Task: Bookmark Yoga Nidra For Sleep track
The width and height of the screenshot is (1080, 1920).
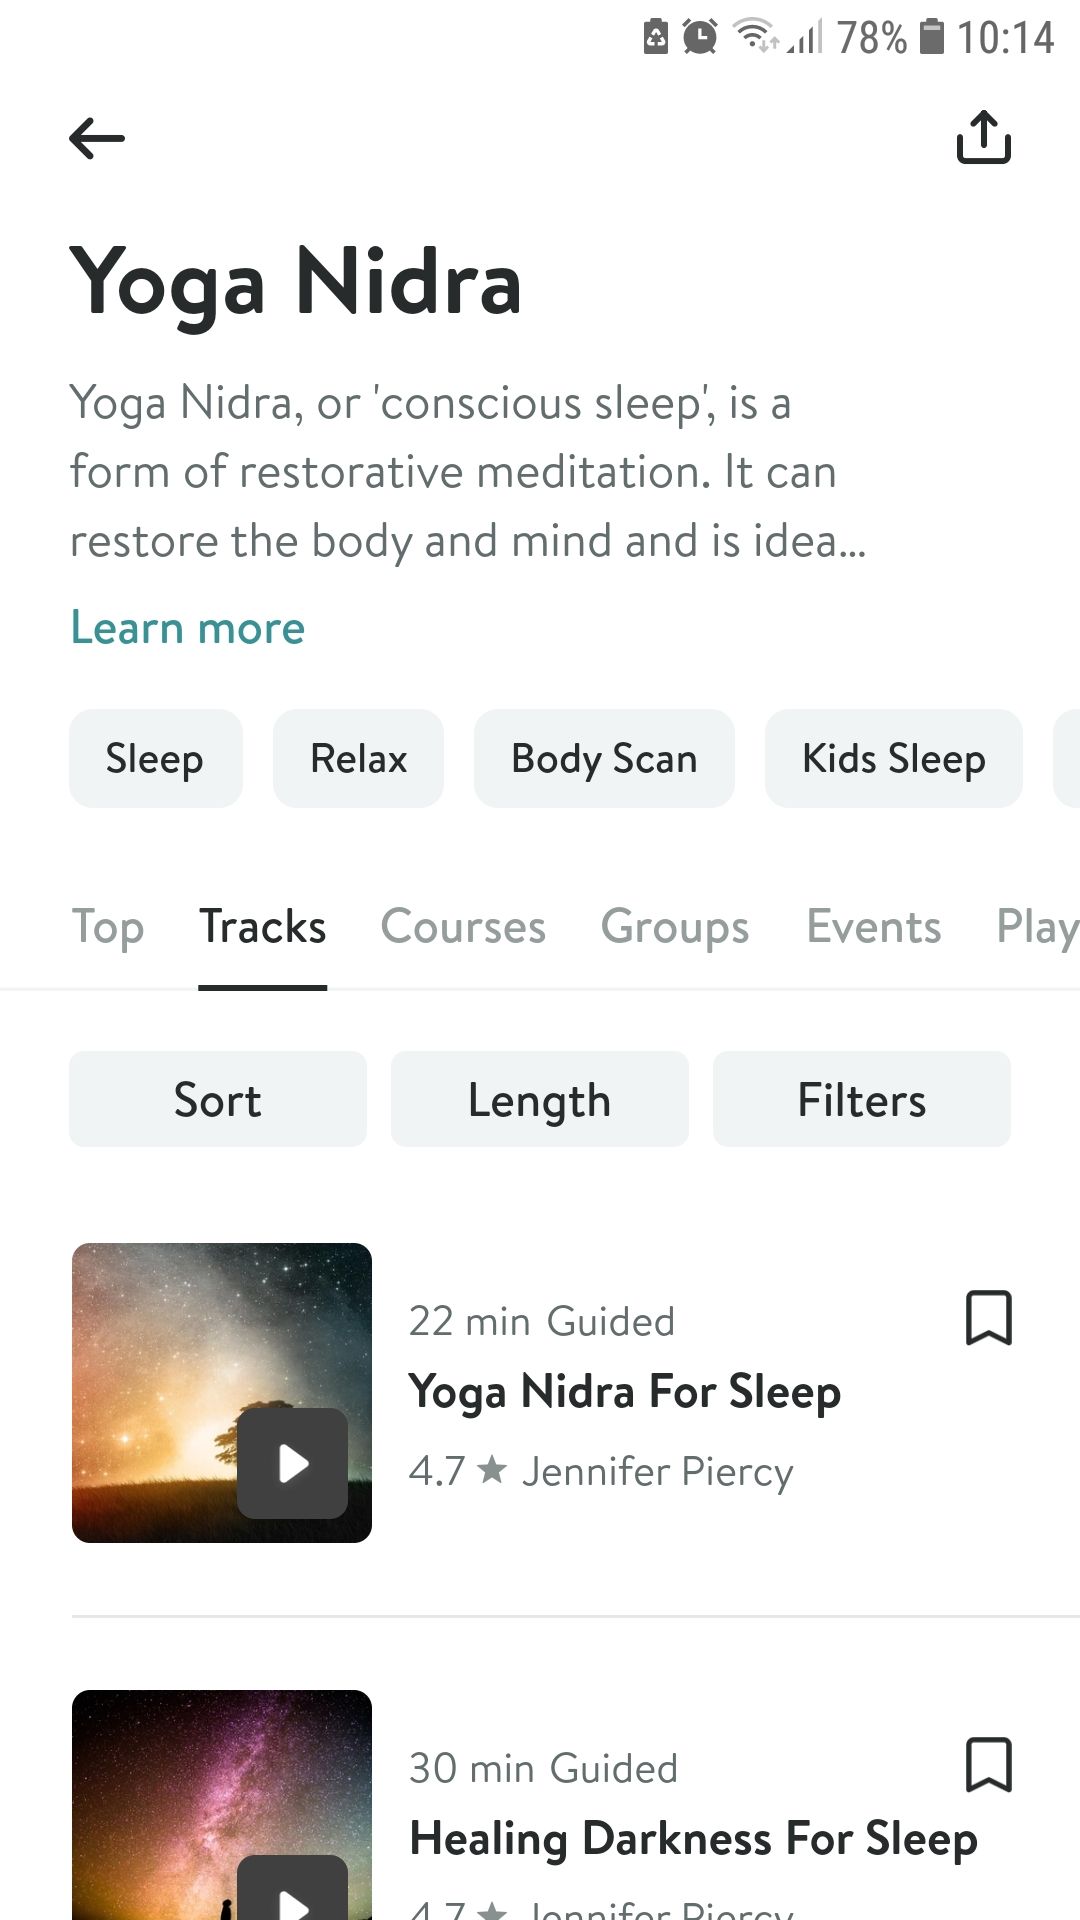Action: (x=988, y=1318)
